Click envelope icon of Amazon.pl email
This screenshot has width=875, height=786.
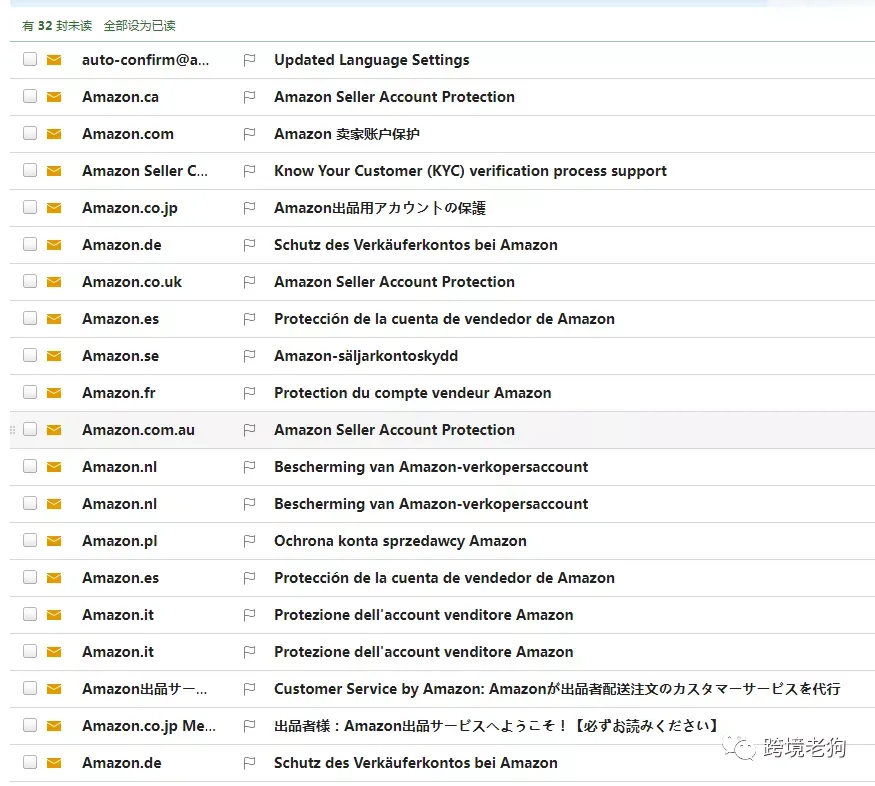tap(54, 541)
